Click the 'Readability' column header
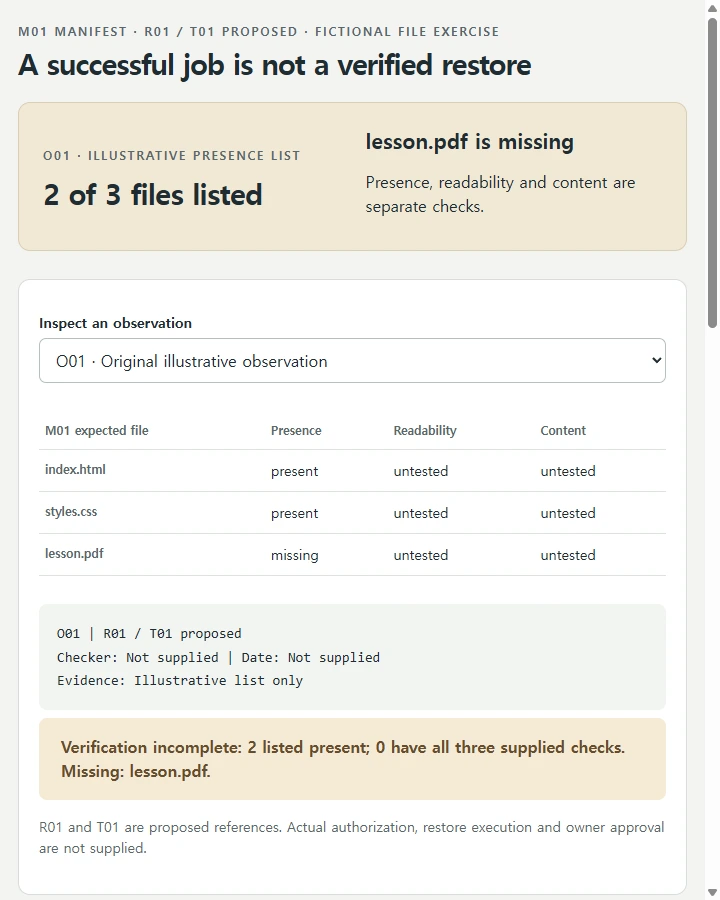Screen dimensions: 720x900 point(425,430)
